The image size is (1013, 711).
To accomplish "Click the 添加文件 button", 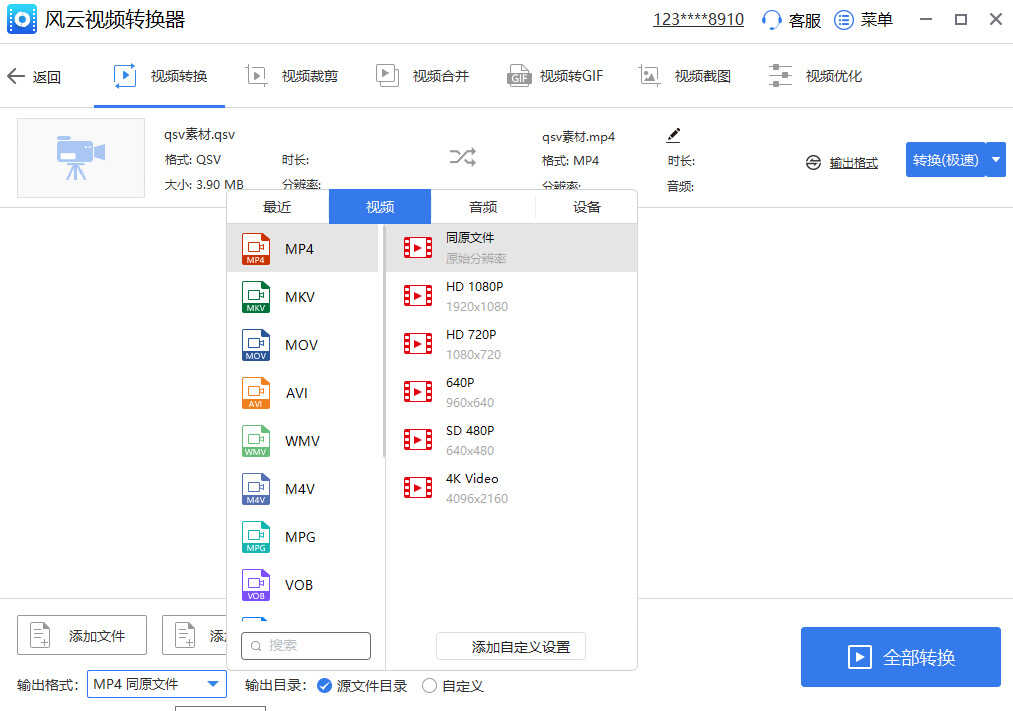I will (82, 635).
